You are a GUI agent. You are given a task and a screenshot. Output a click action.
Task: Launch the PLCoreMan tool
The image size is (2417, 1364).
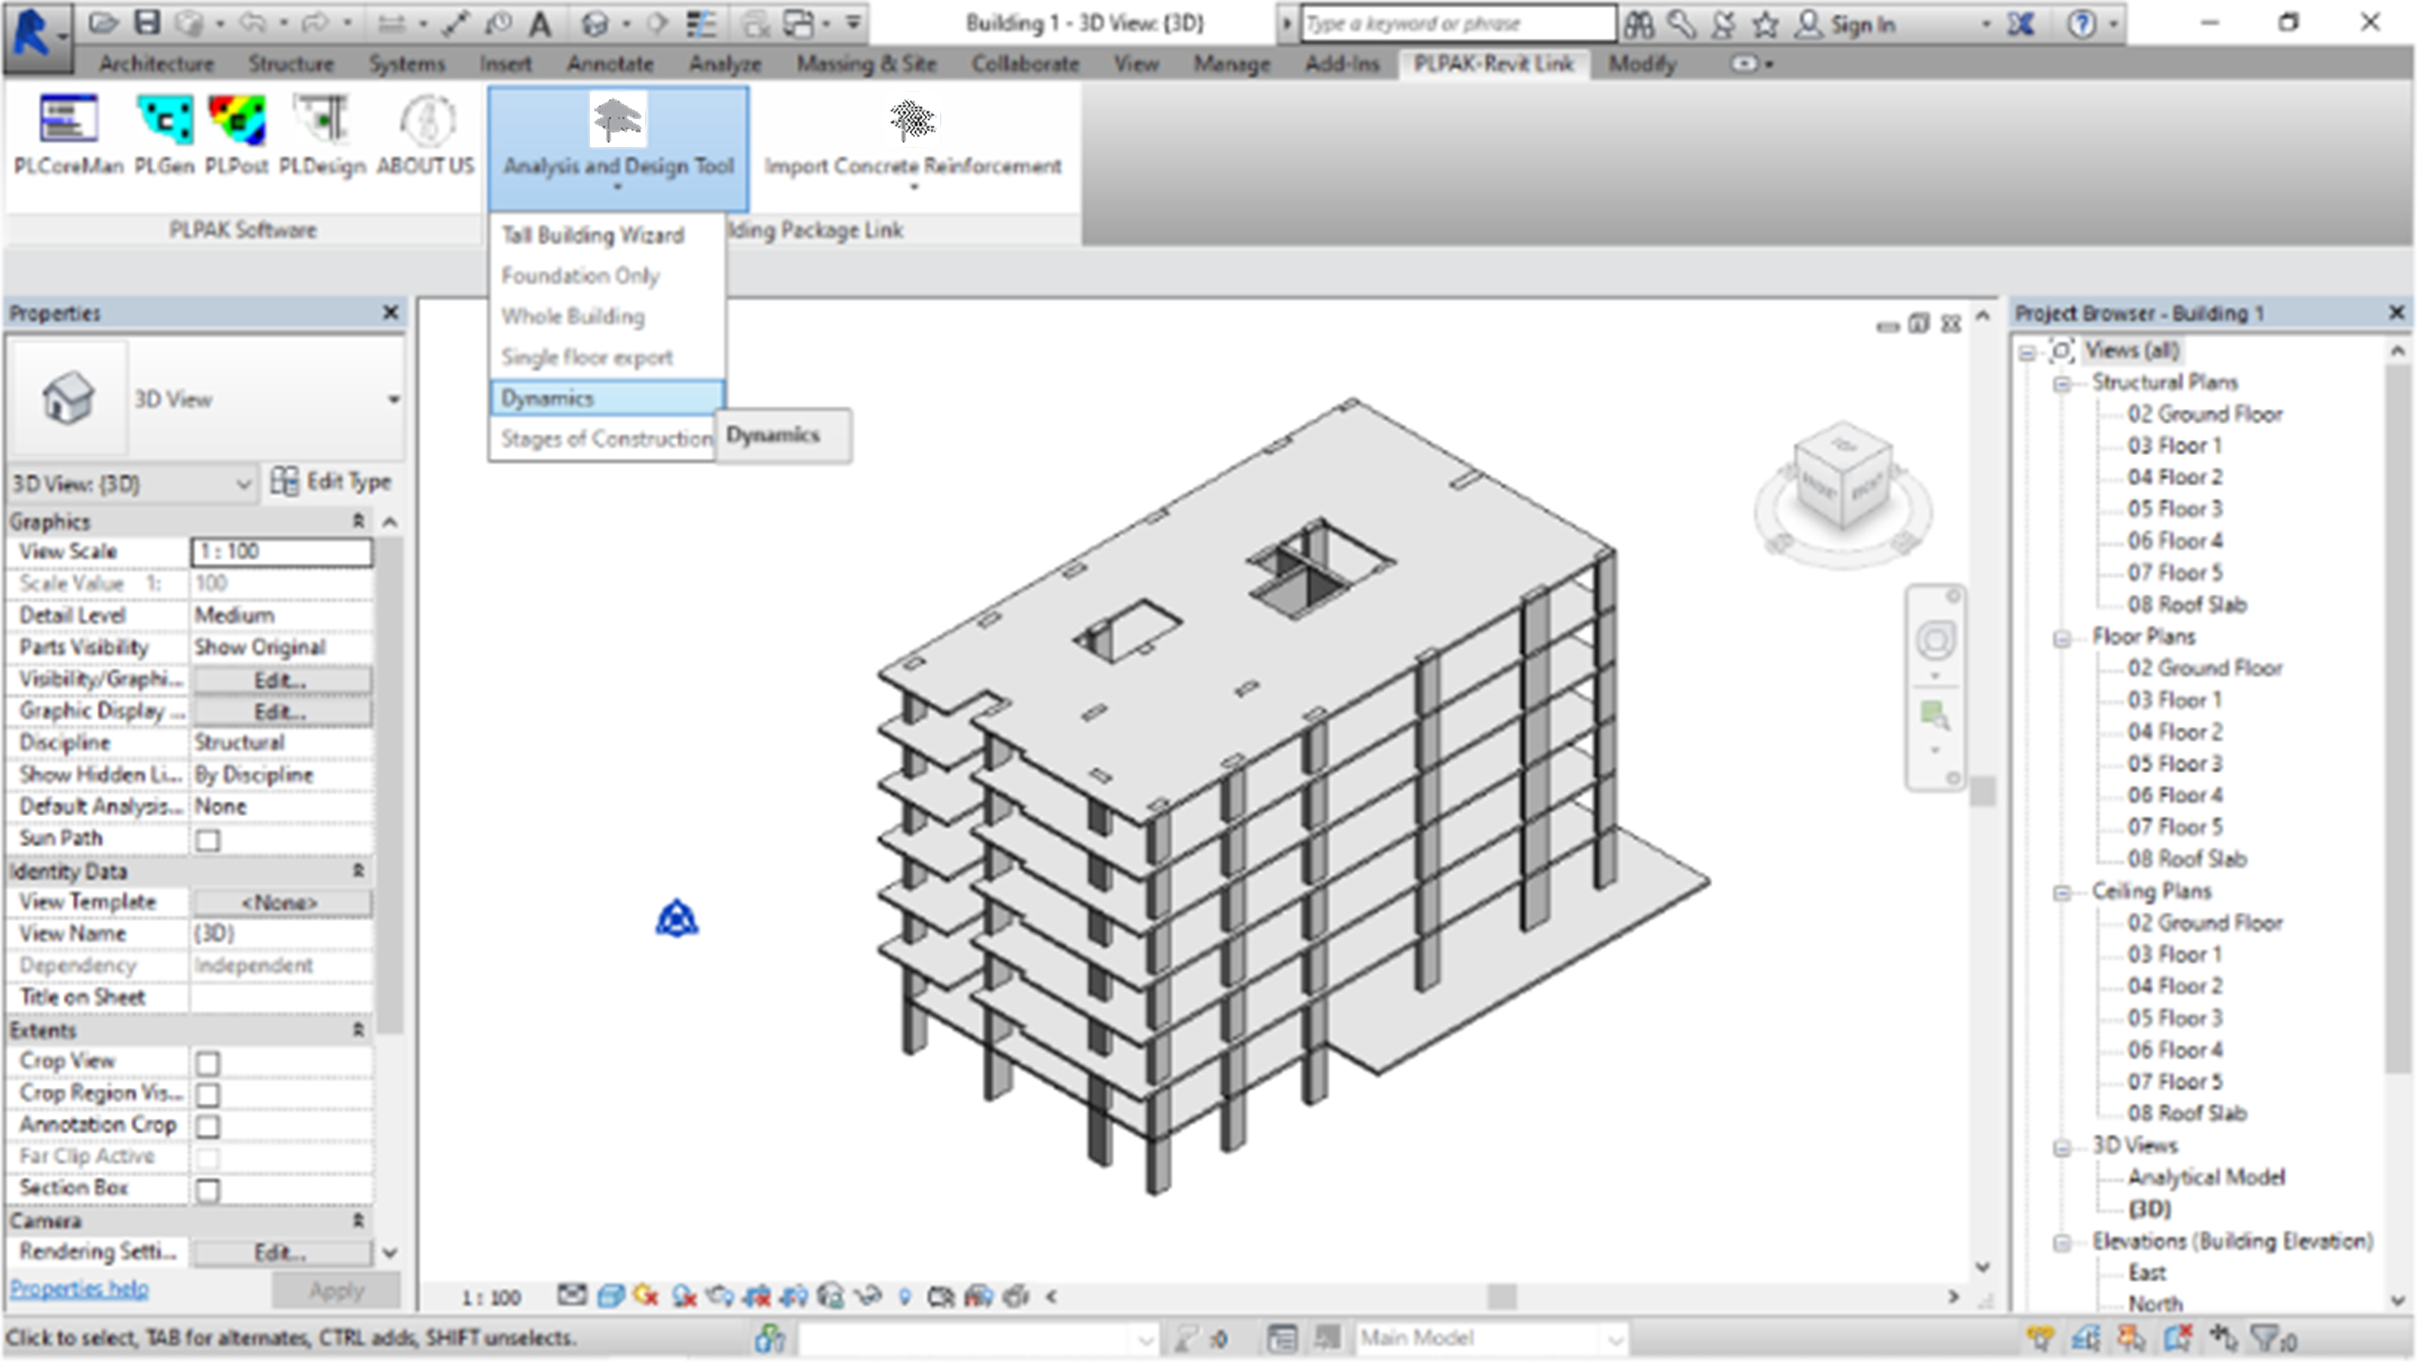[68, 134]
